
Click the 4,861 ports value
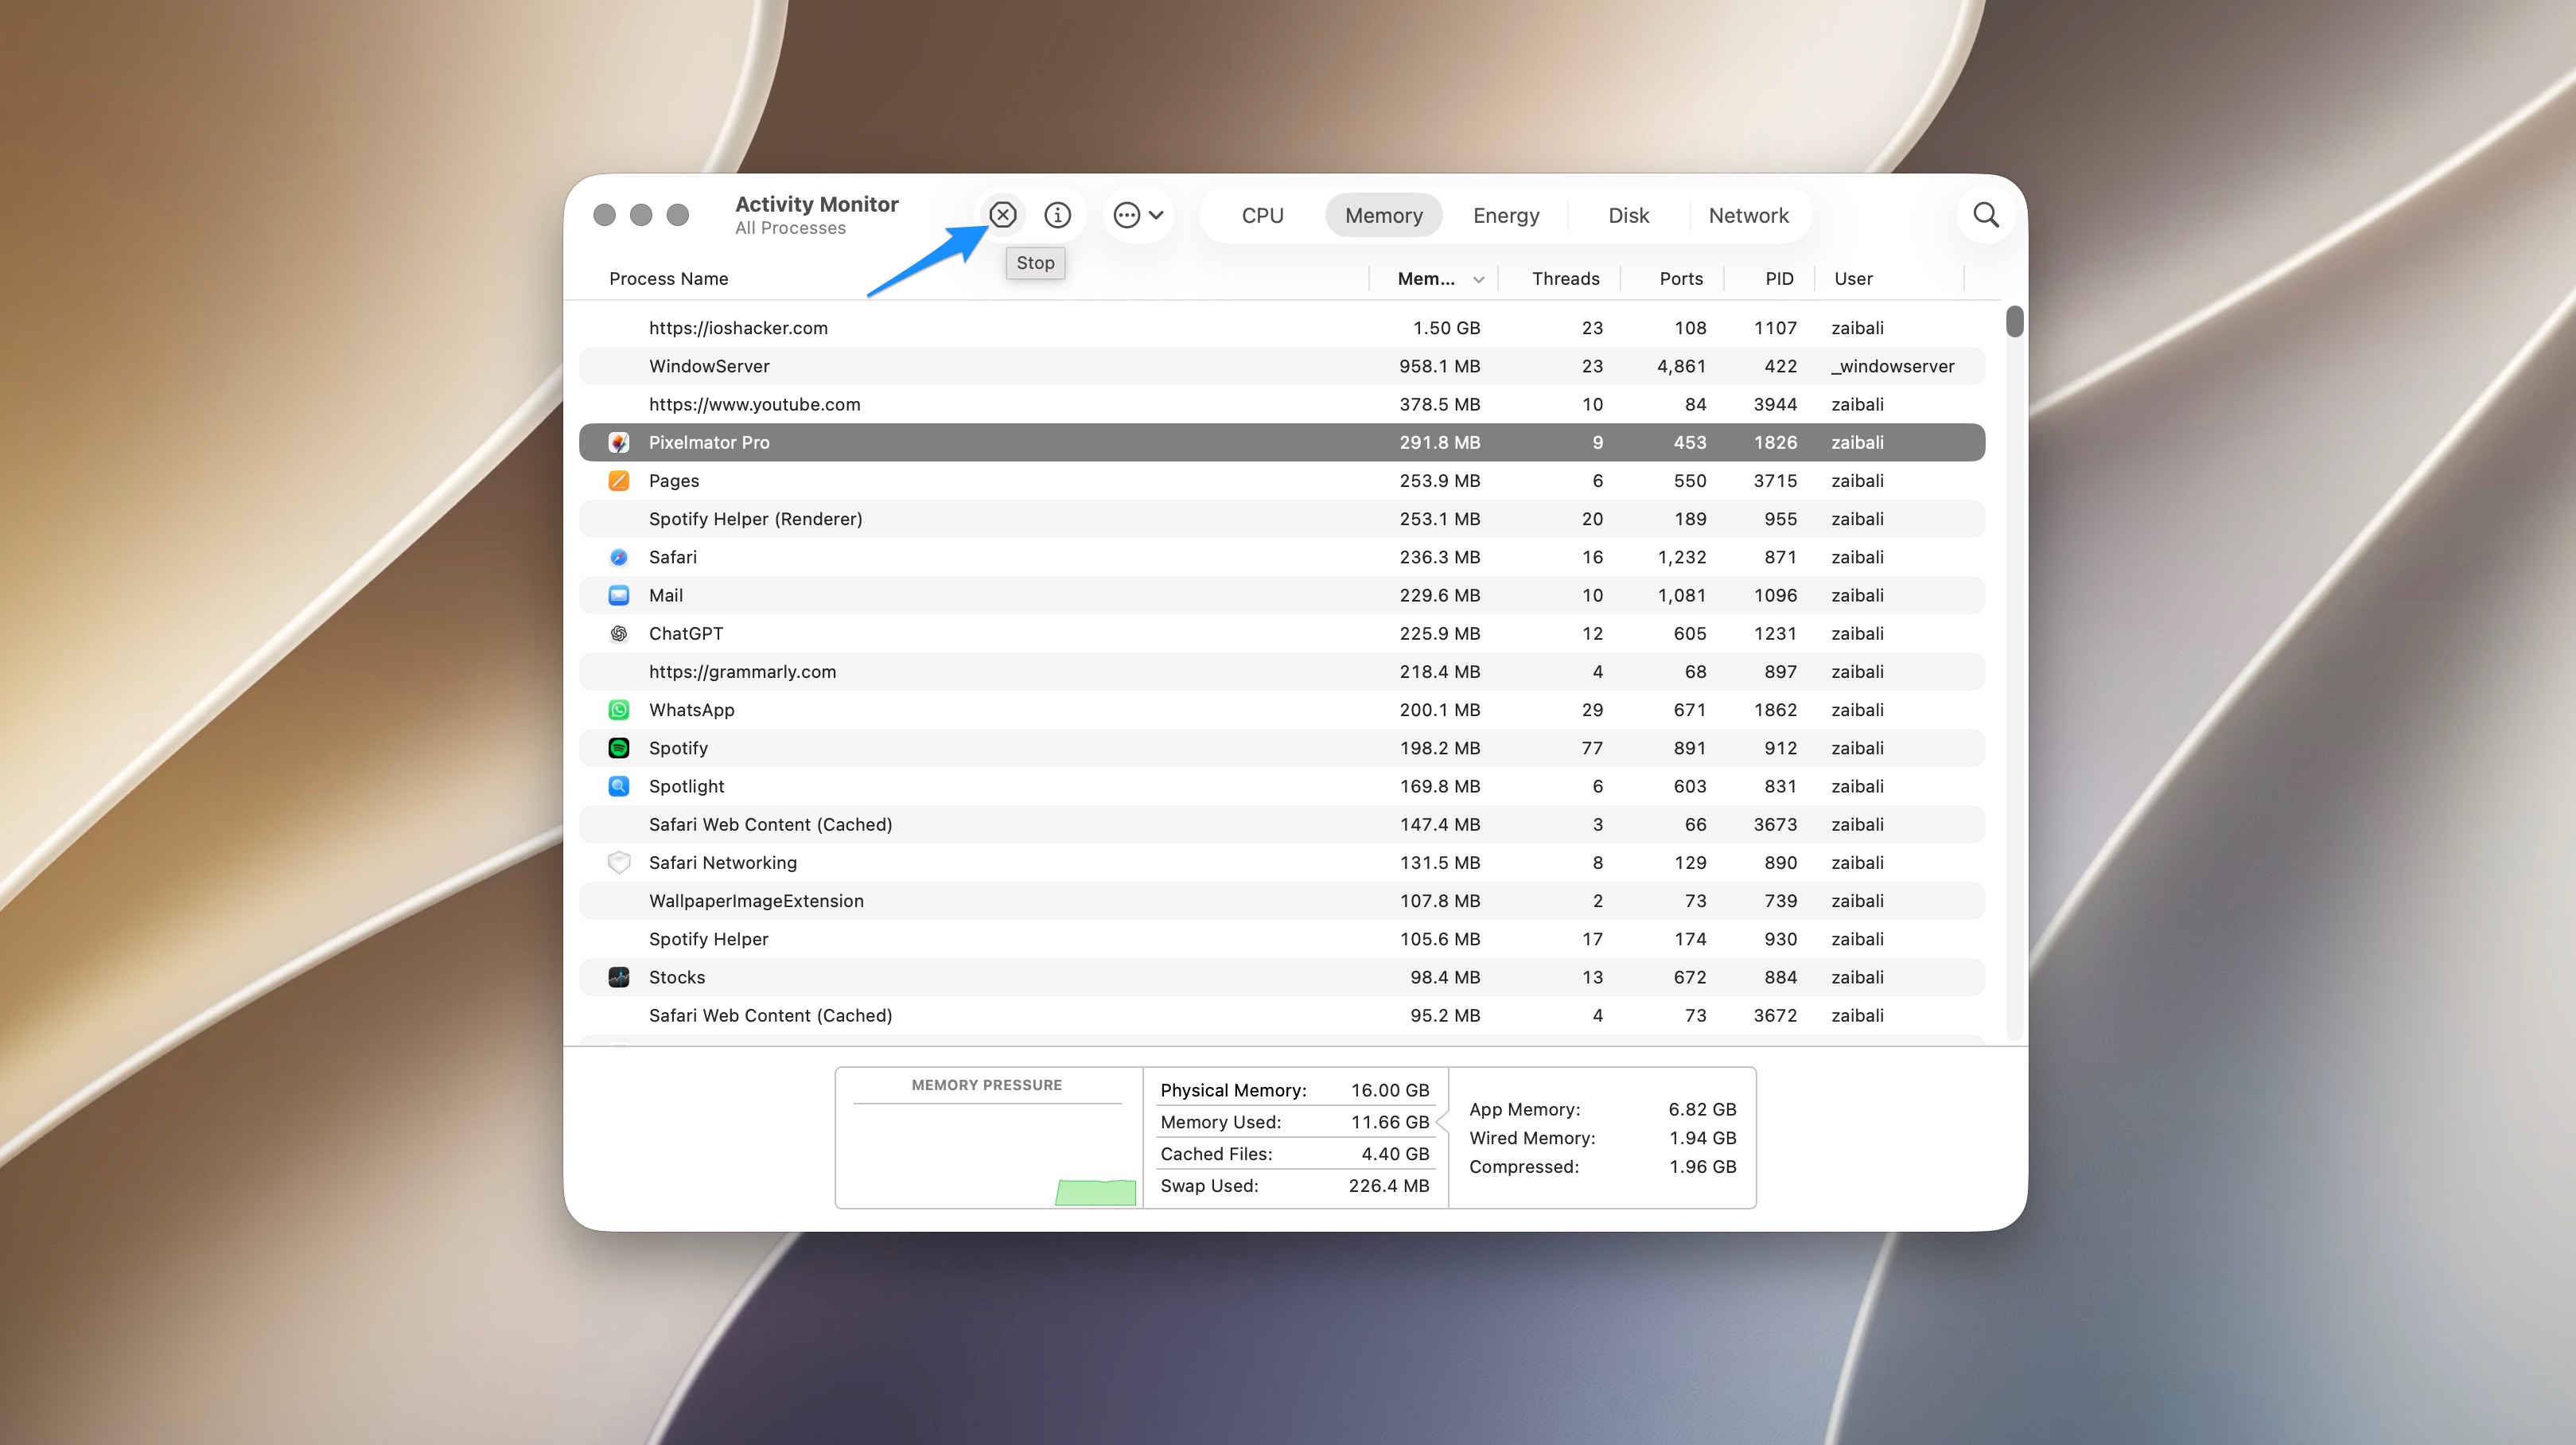point(1681,366)
